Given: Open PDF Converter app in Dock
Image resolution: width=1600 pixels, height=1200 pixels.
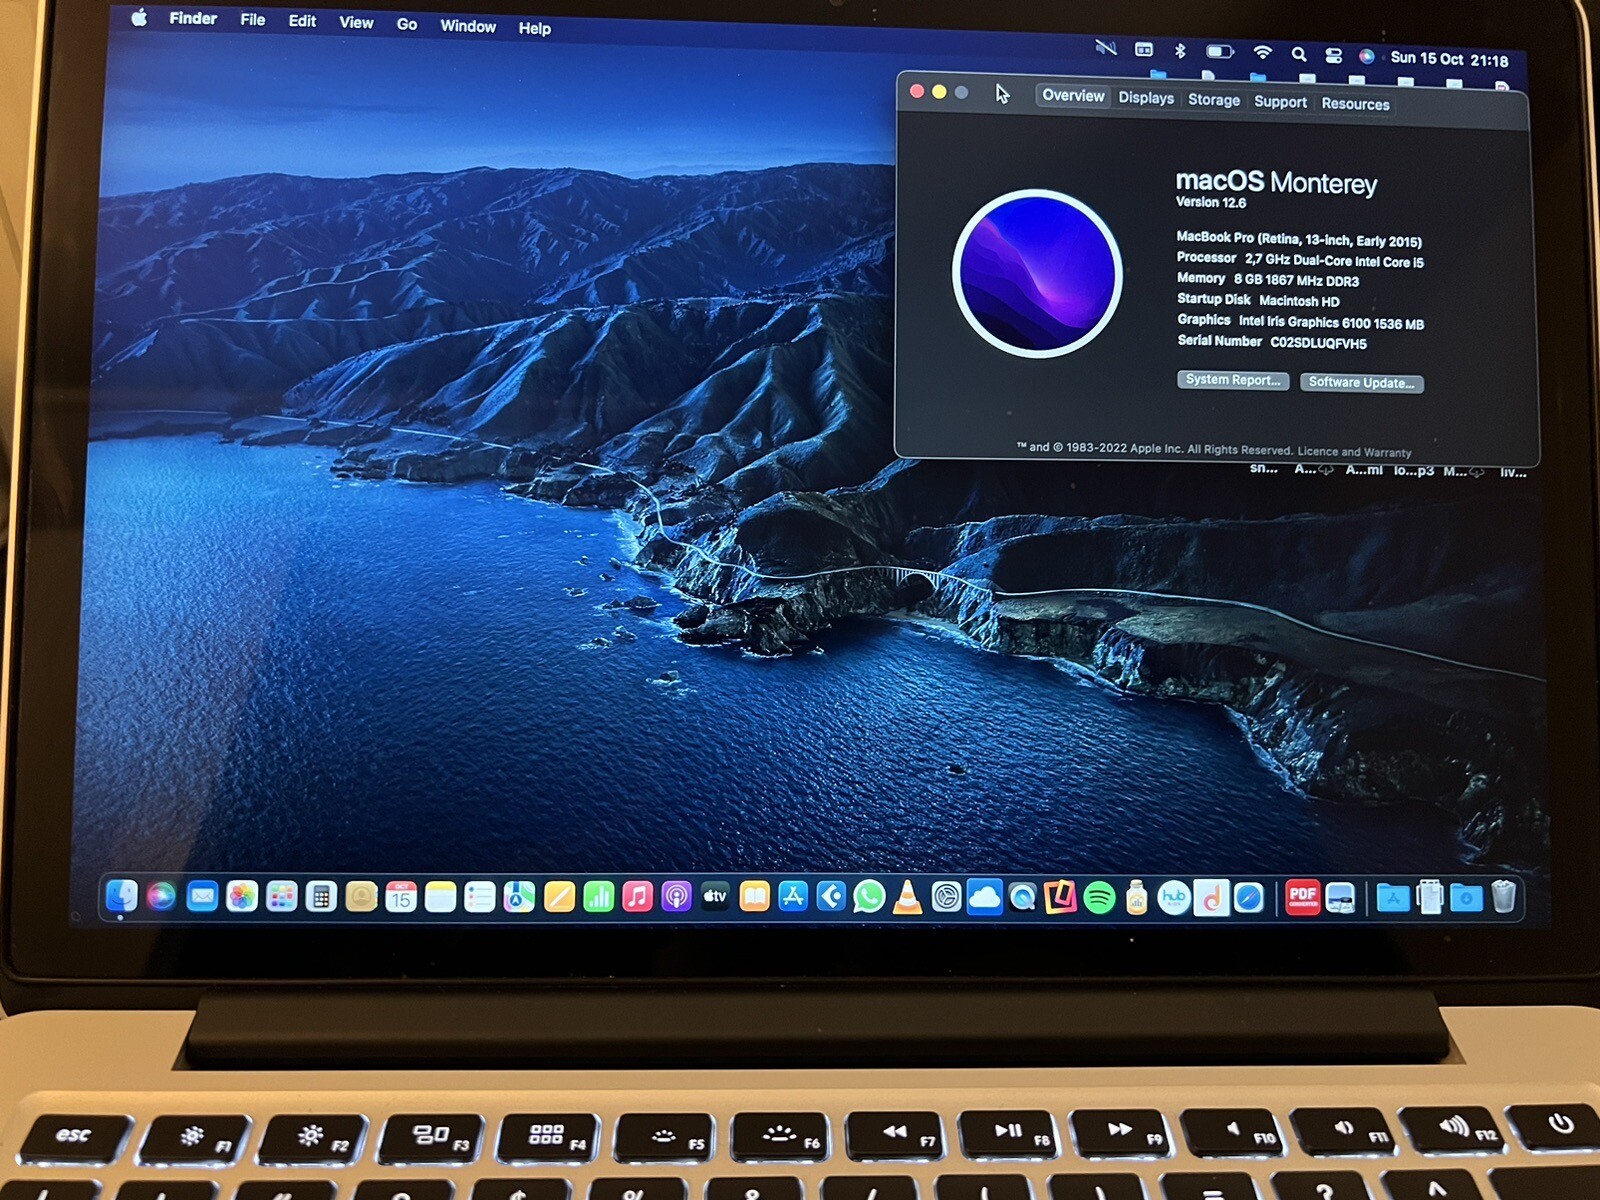Looking at the screenshot, I should pyautogui.click(x=1302, y=897).
